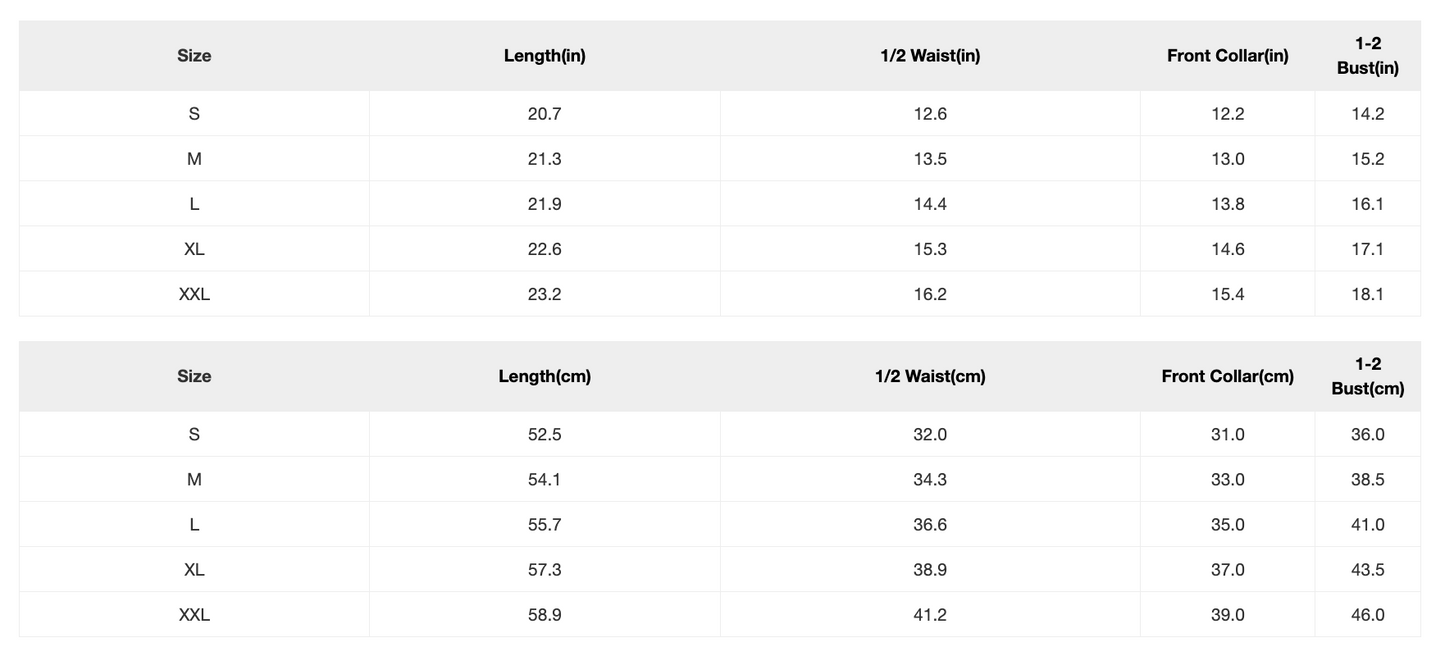Click the 52.5 length cell
Screen dimensions: 1445x656
click(x=544, y=435)
